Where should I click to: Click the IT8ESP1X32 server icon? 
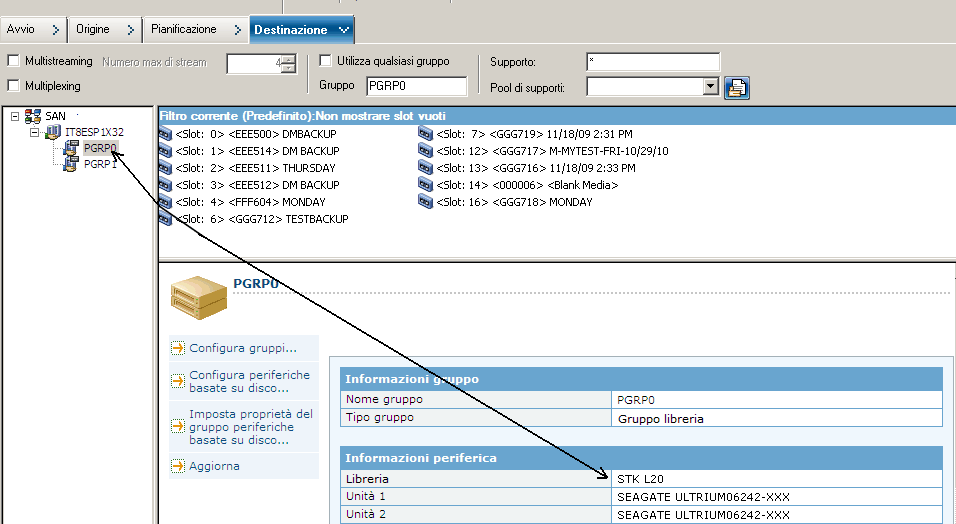click(54, 132)
